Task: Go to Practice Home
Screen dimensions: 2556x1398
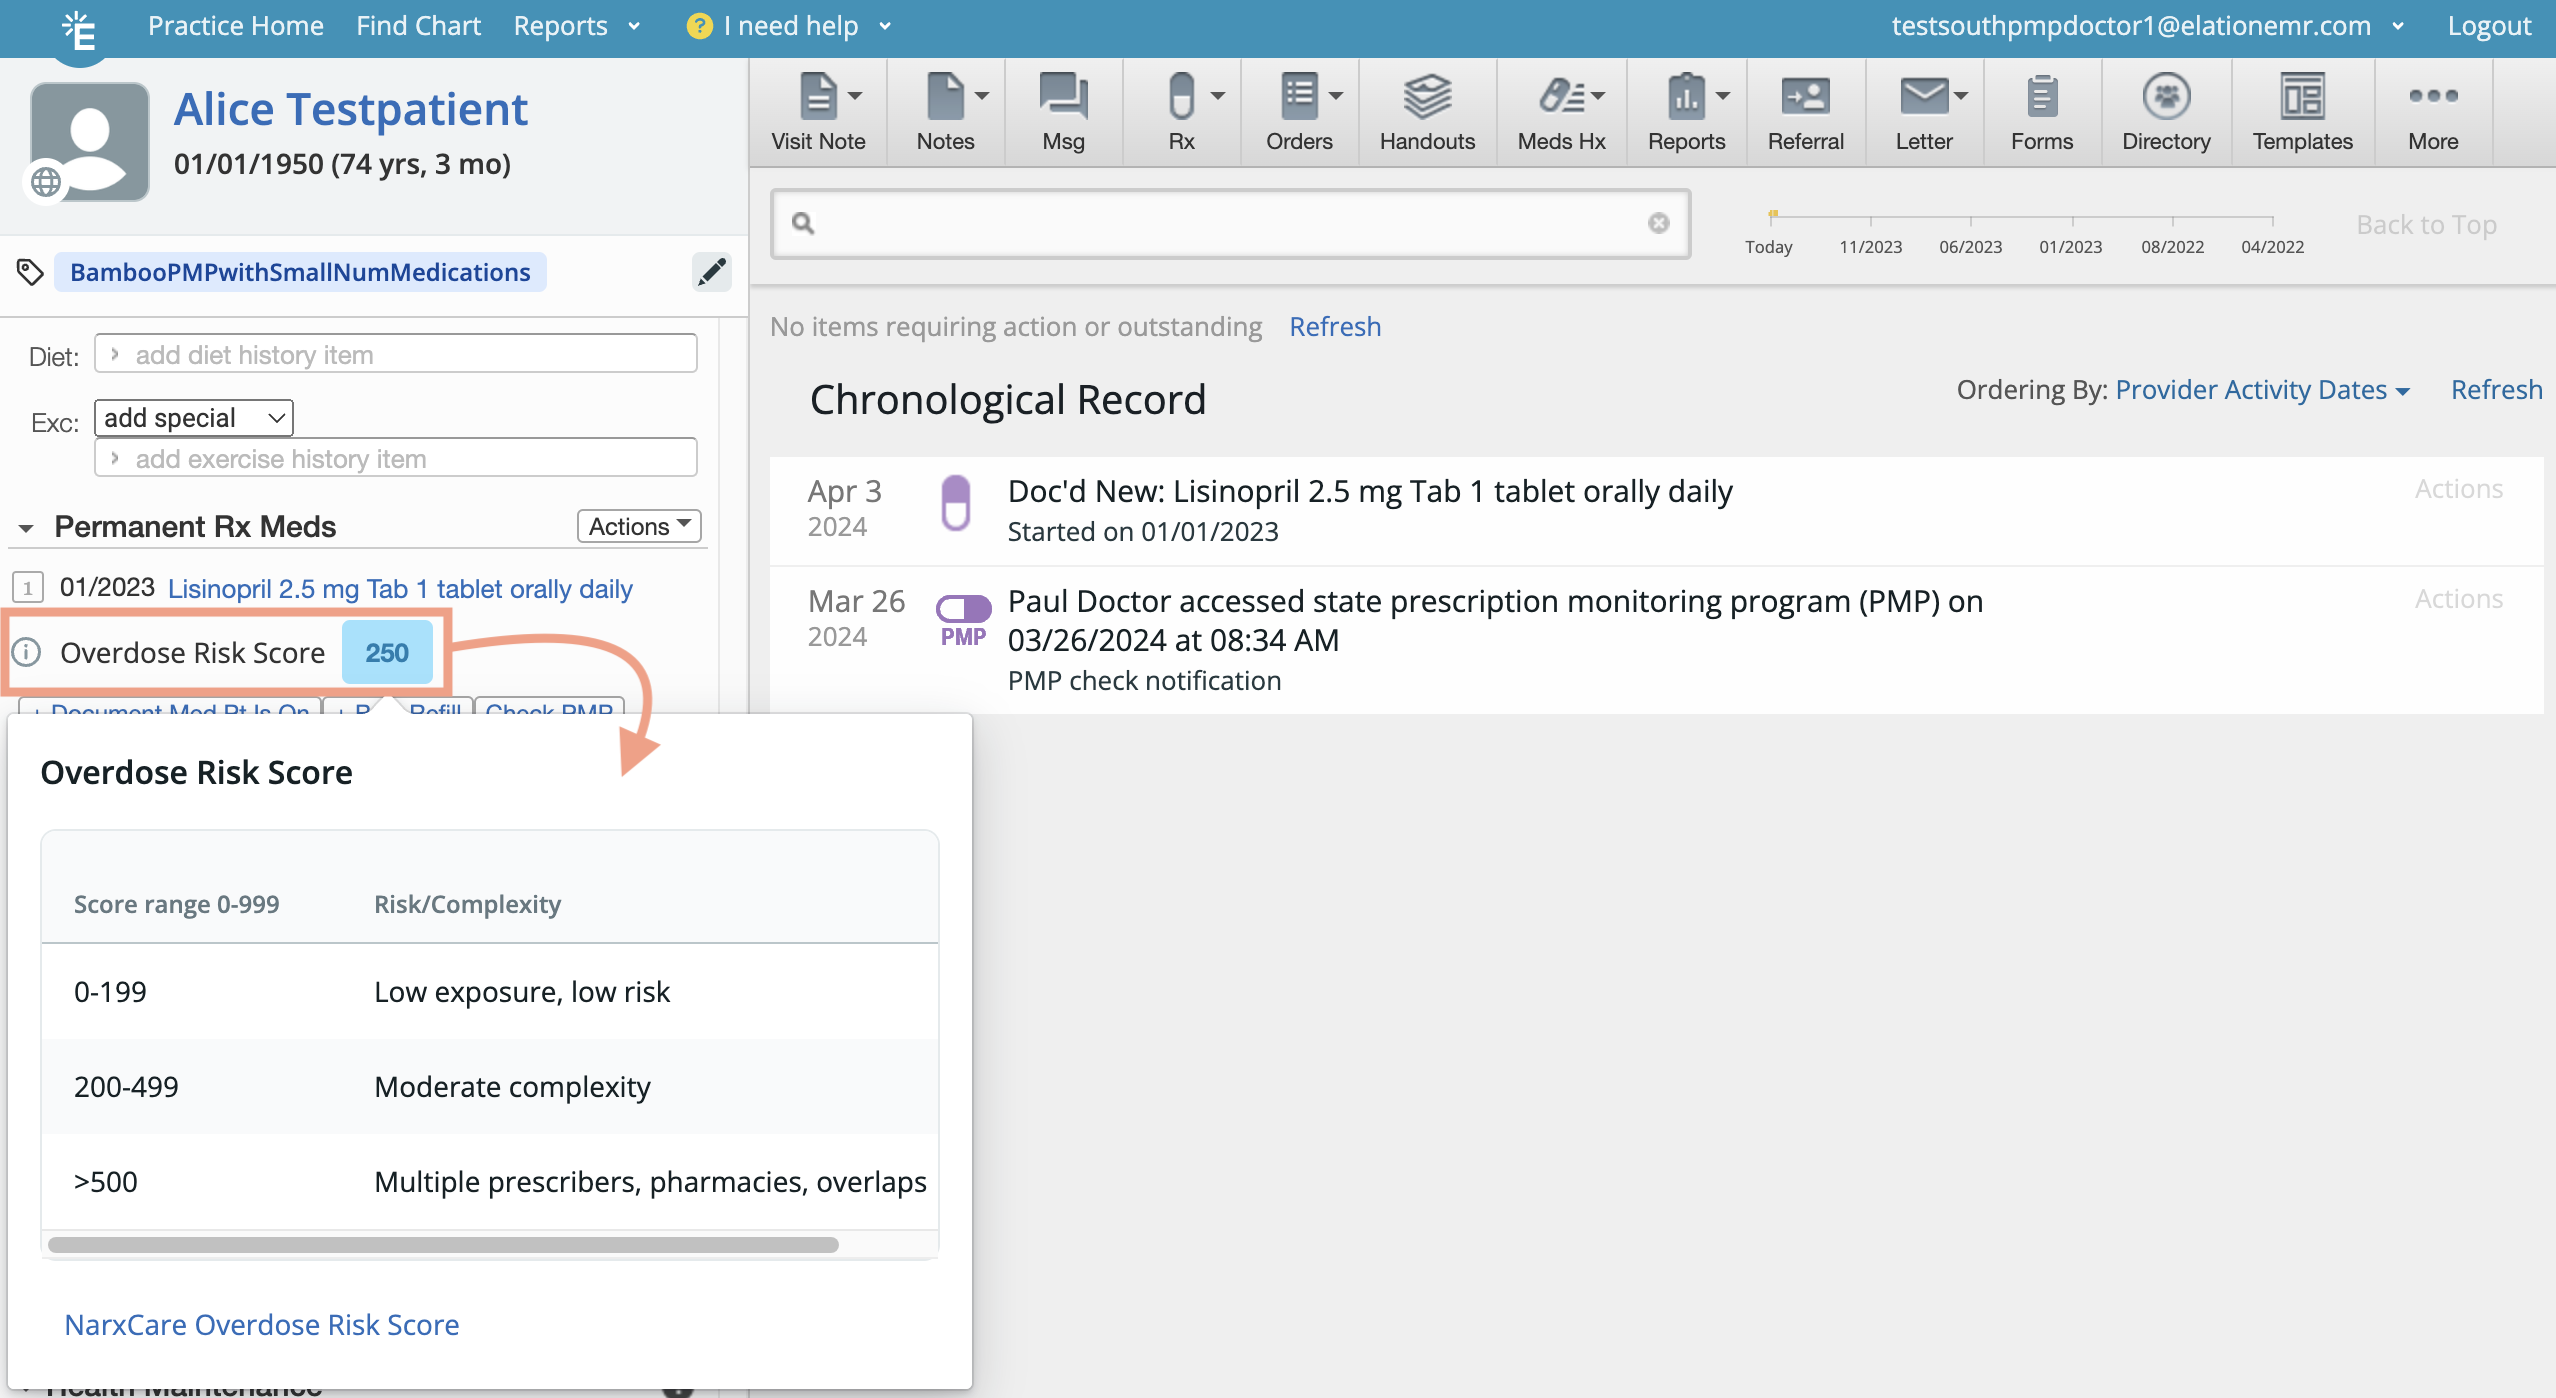Action: pos(235,26)
